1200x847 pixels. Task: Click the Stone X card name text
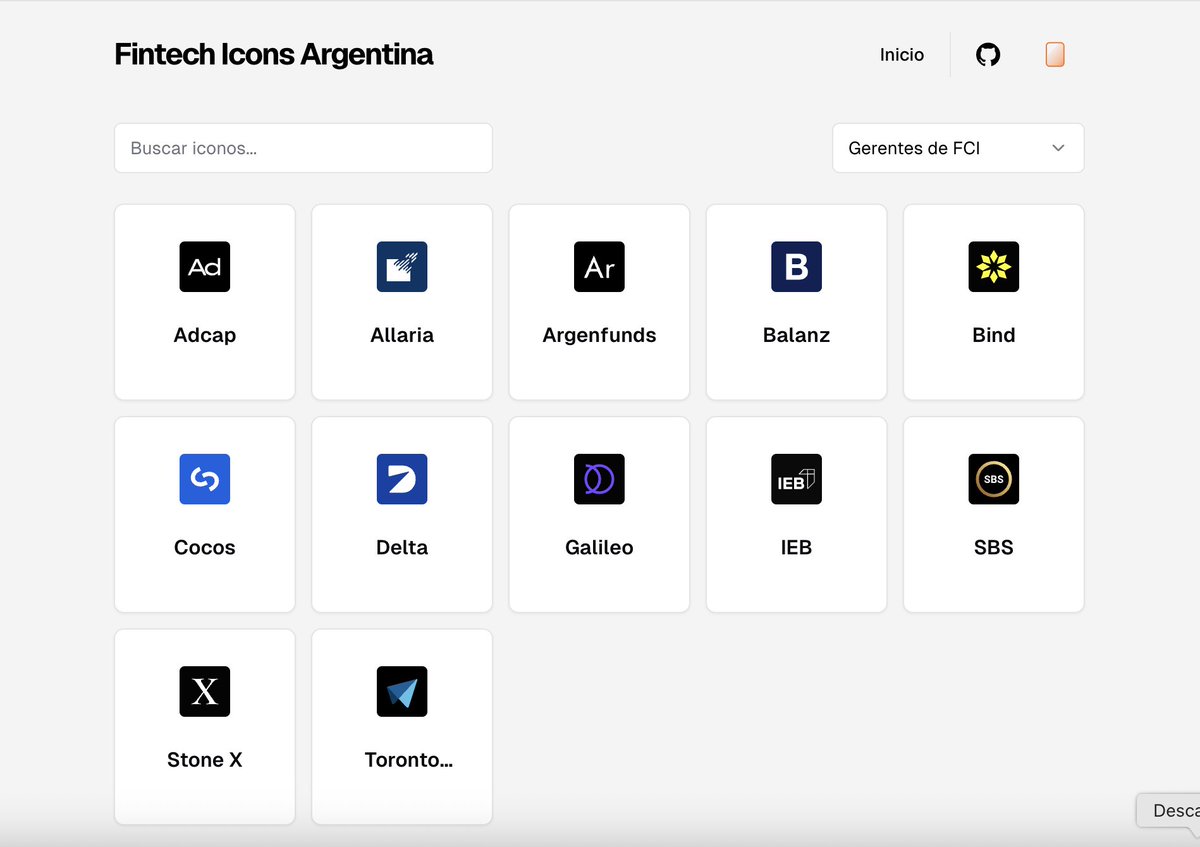click(x=205, y=760)
